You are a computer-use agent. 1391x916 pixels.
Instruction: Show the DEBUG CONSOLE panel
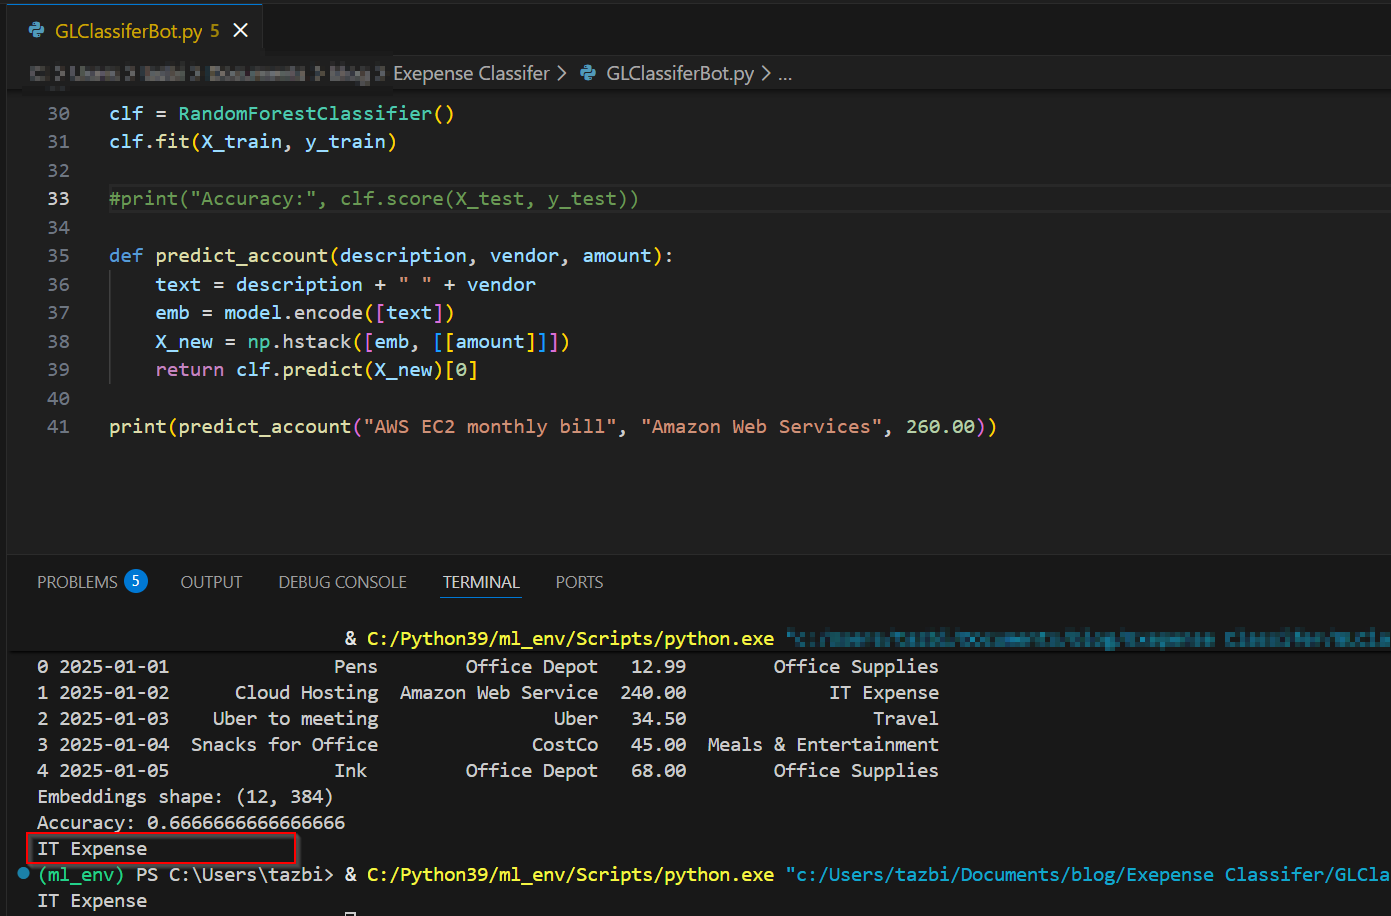(x=342, y=582)
